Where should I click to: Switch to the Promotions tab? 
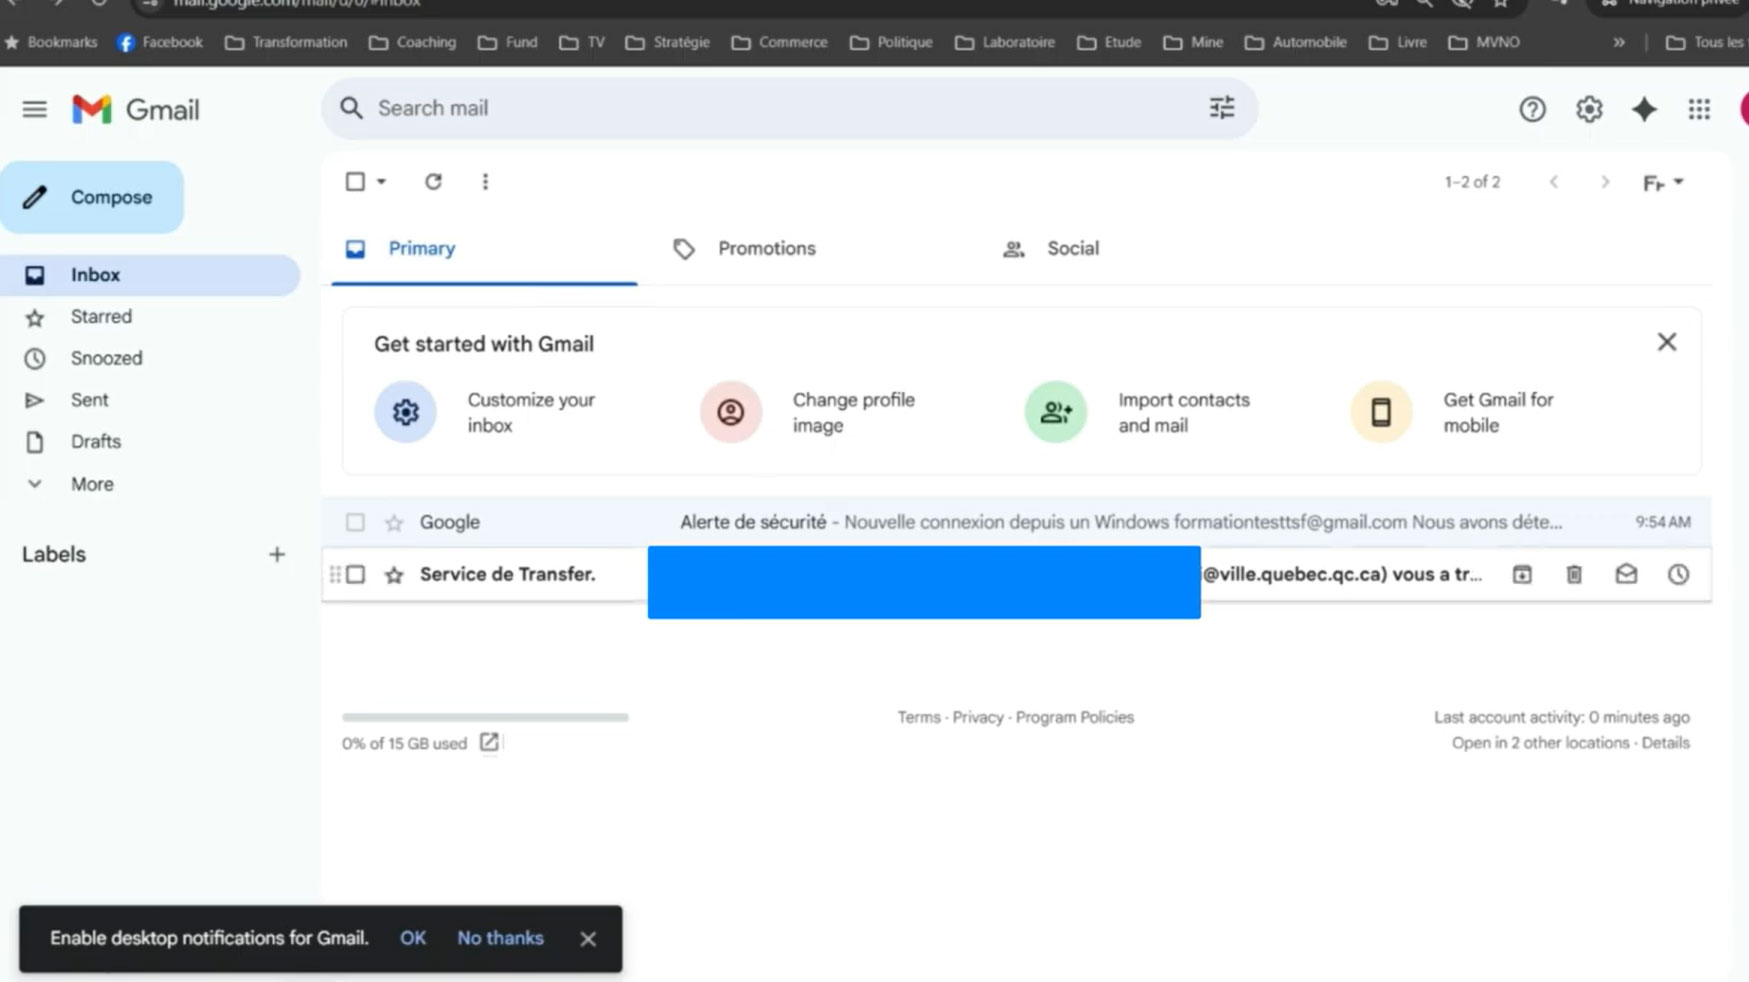click(765, 248)
